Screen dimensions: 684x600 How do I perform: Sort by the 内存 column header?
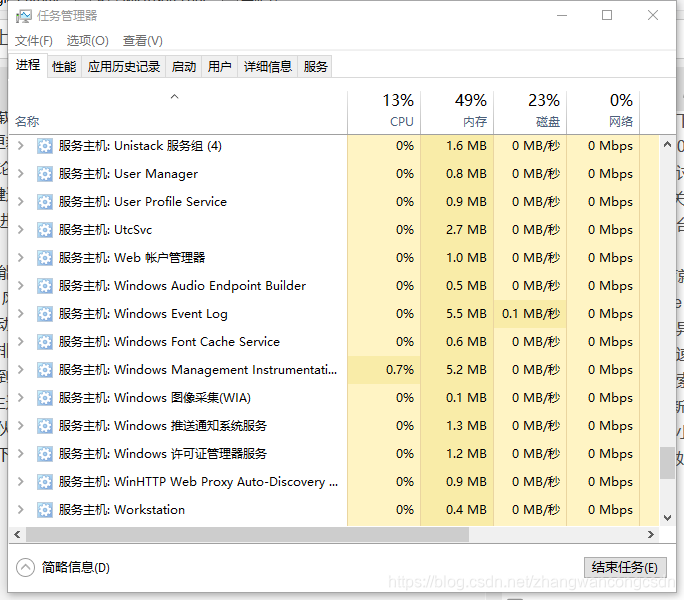click(457, 112)
